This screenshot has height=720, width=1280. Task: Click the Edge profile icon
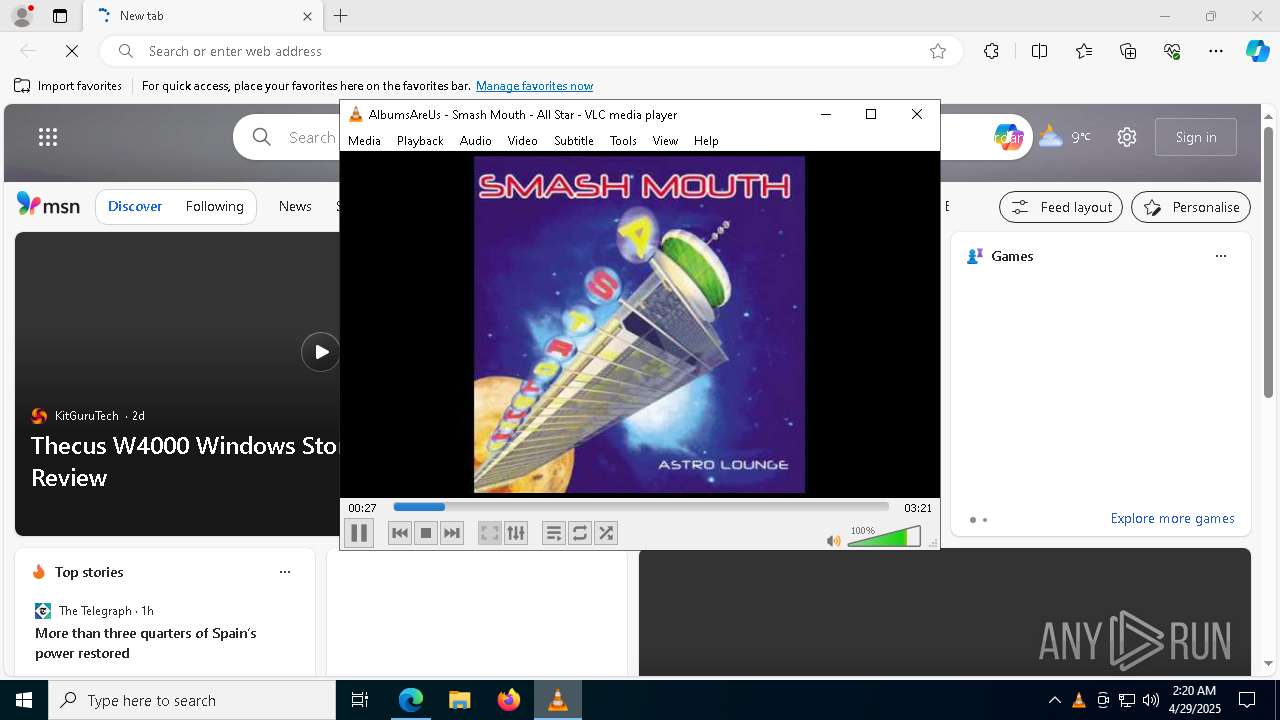(21, 16)
